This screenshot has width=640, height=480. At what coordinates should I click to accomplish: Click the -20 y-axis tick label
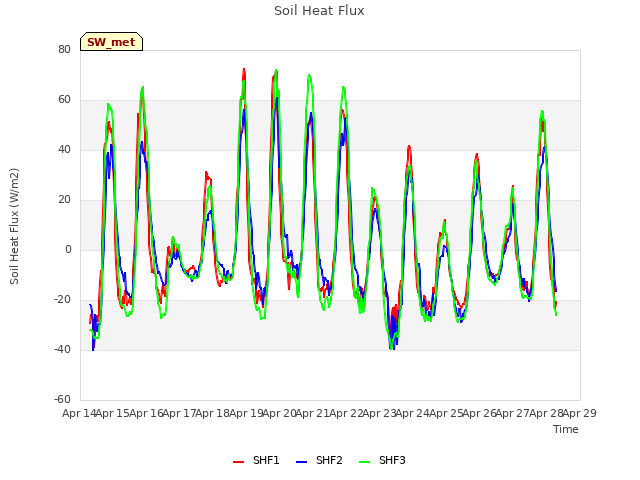click(x=62, y=300)
